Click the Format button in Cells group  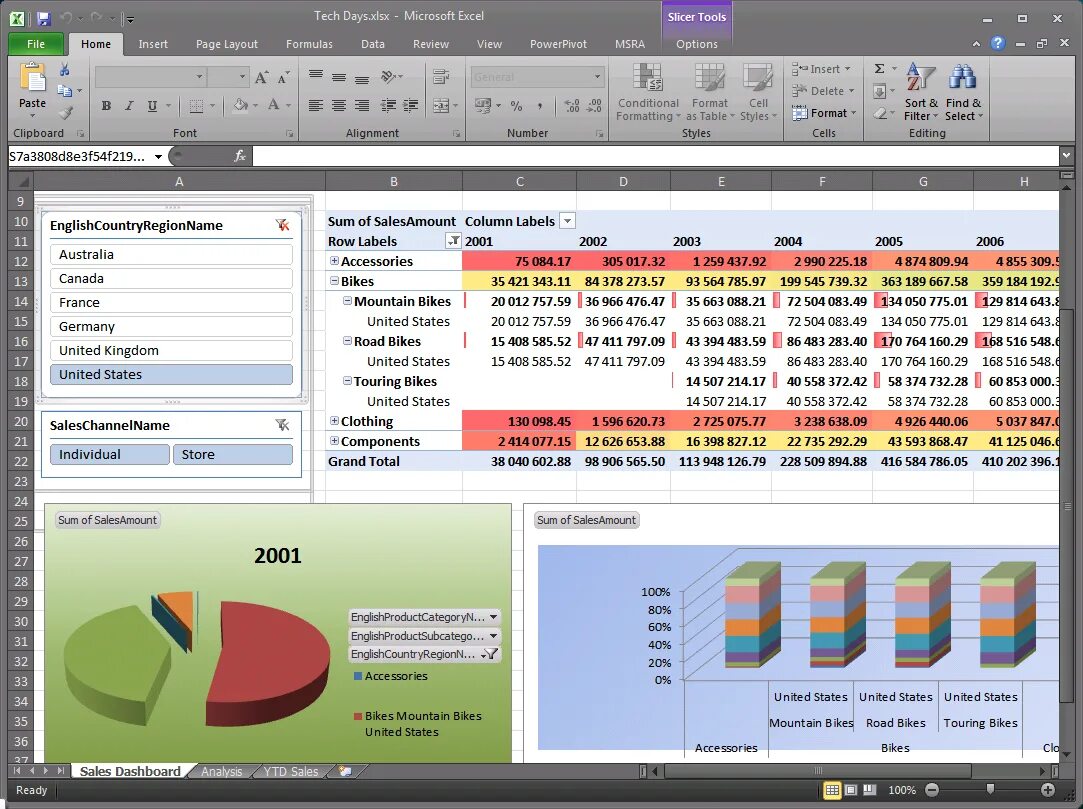pos(825,113)
